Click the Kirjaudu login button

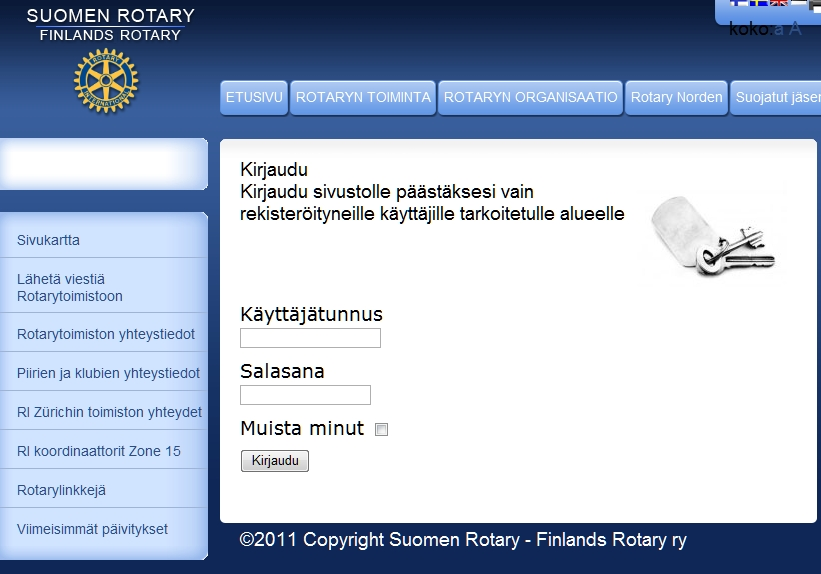275,461
